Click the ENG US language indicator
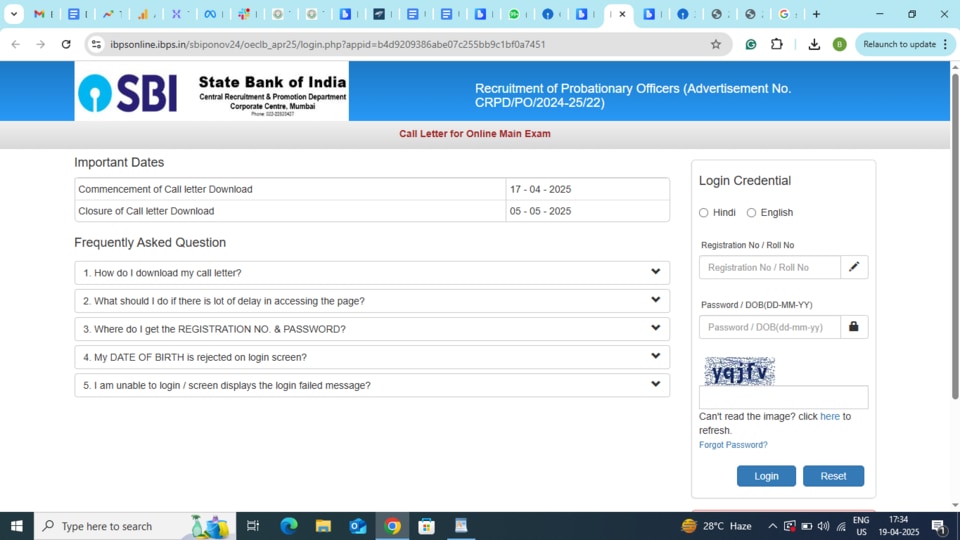The height and width of the screenshot is (540, 960). click(x=861, y=526)
